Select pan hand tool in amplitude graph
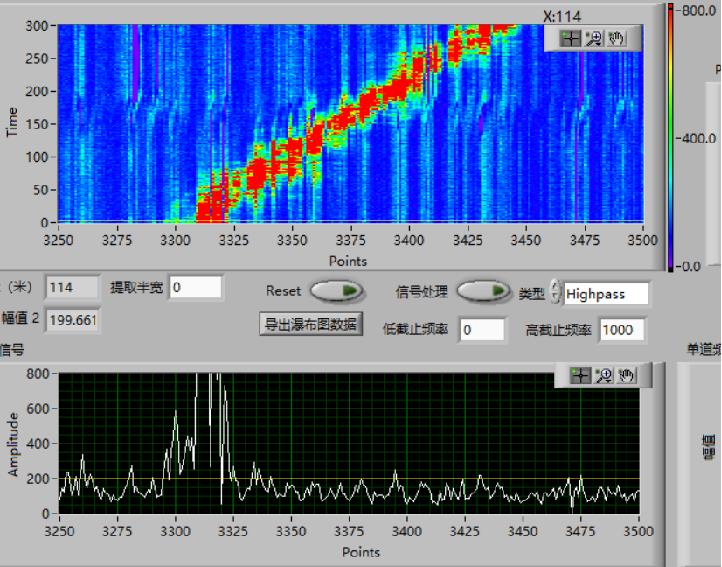 pos(627,375)
